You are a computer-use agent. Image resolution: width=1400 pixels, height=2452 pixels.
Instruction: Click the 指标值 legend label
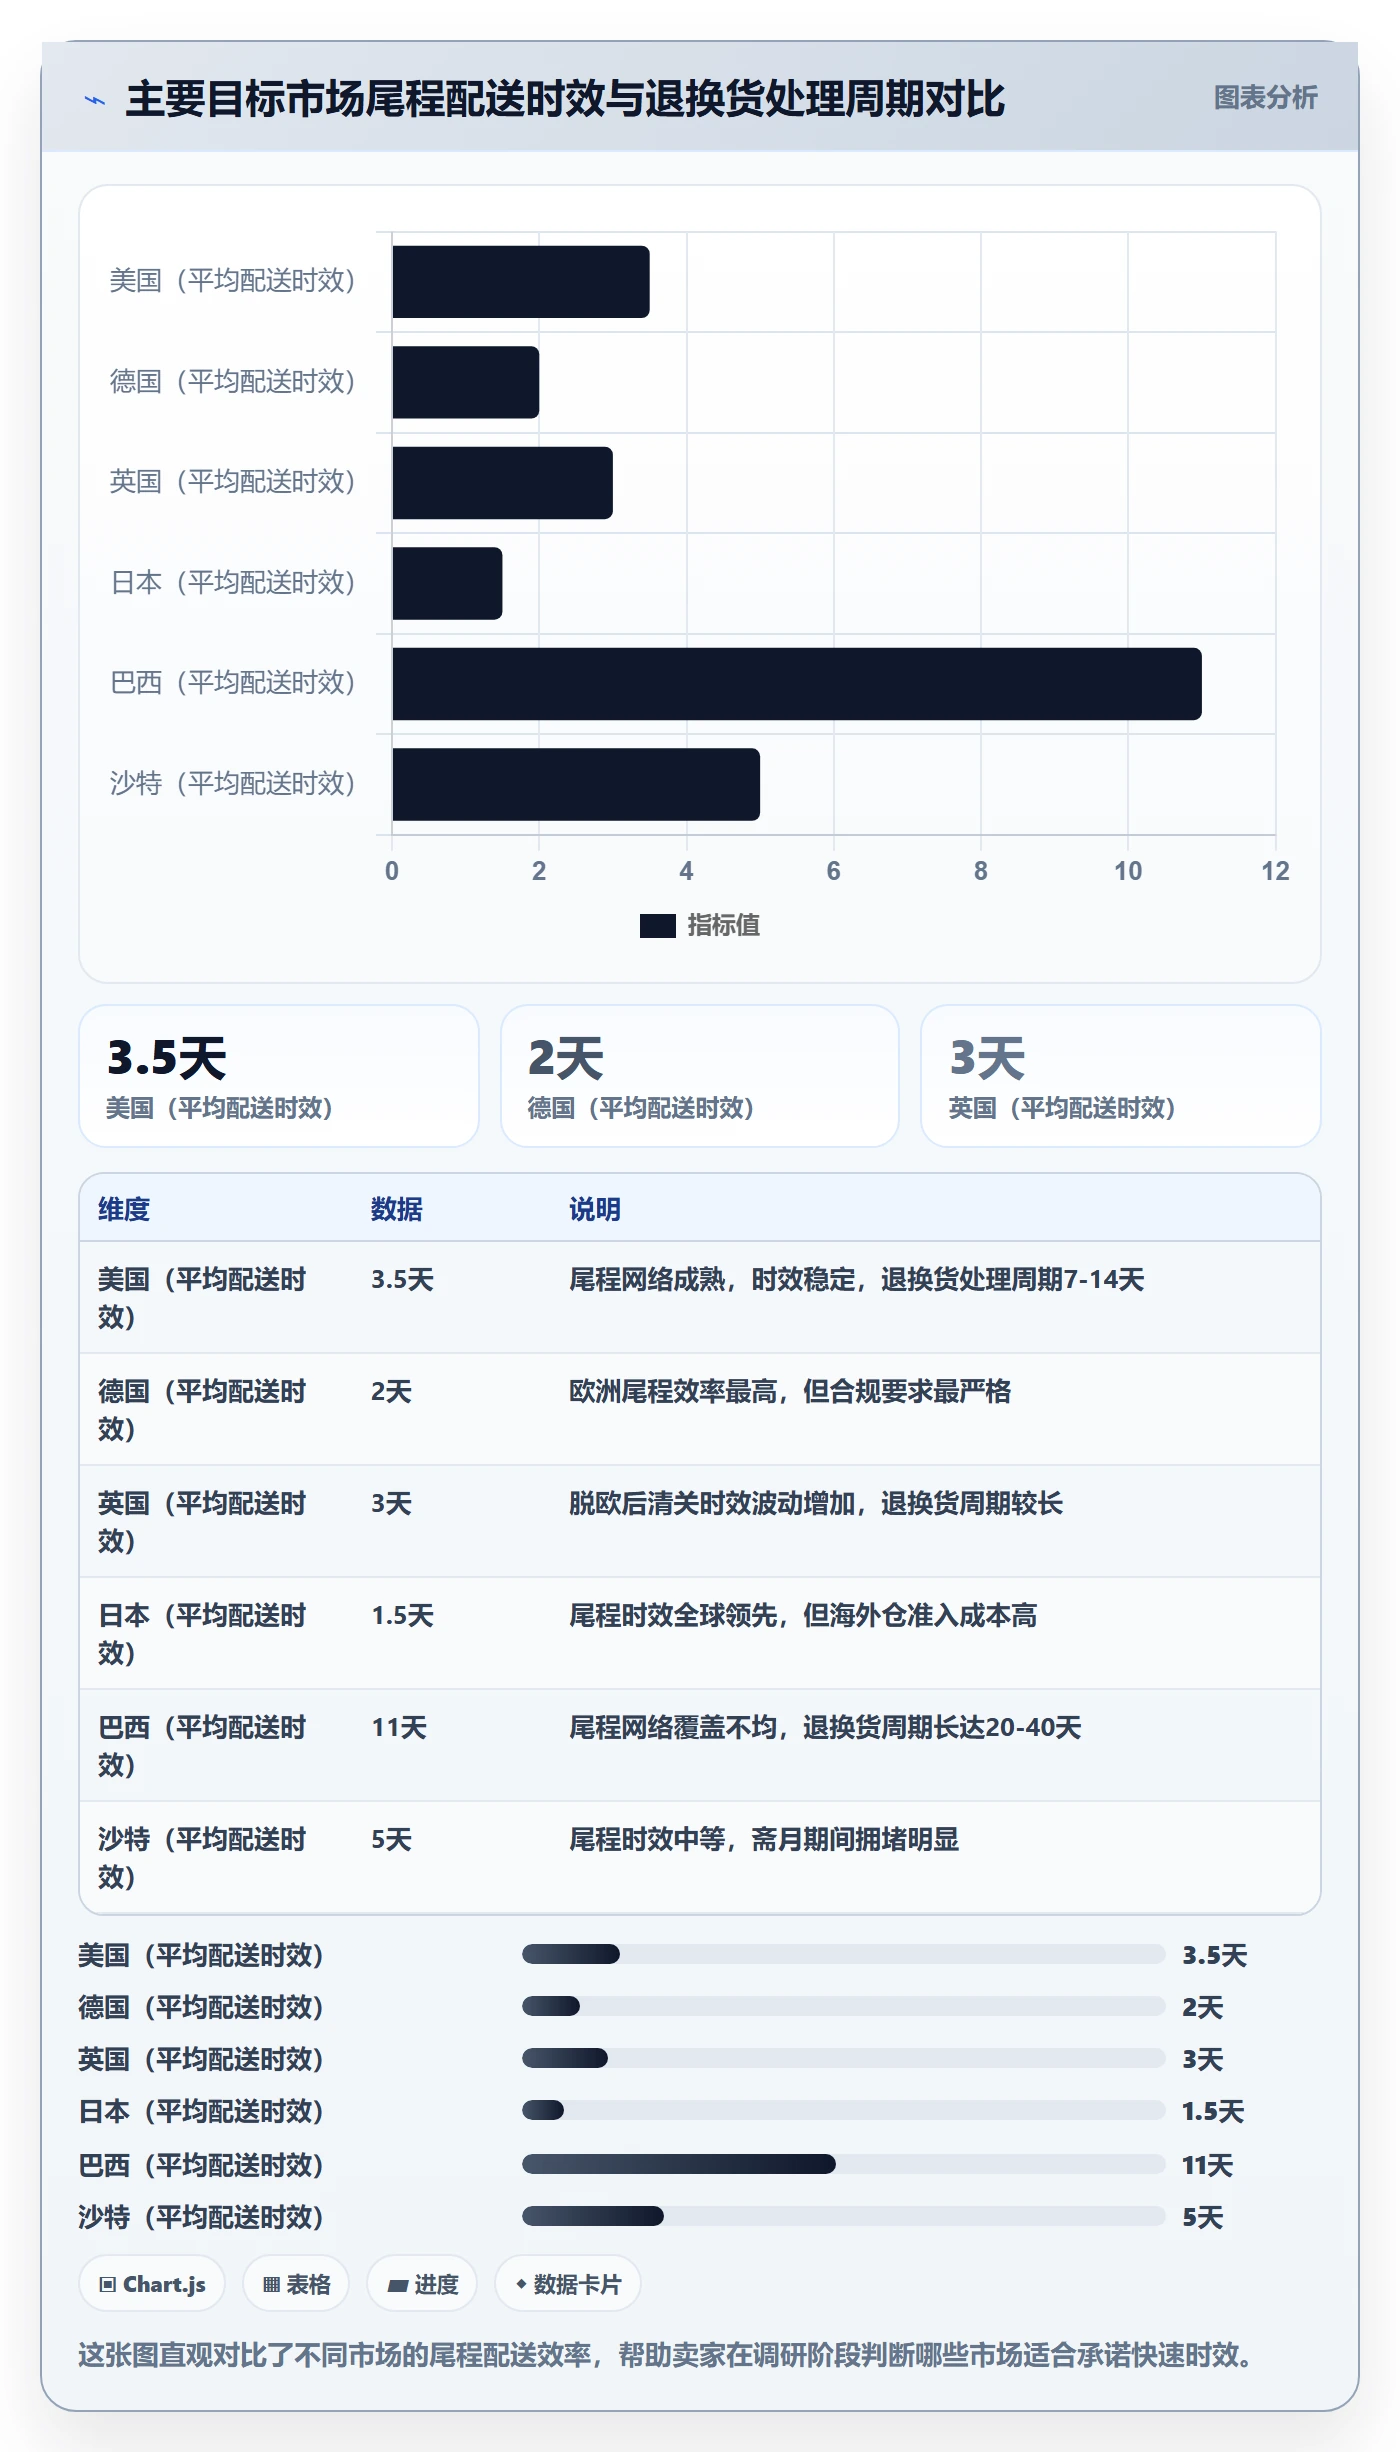pyautogui.click(x=724, y=926)
